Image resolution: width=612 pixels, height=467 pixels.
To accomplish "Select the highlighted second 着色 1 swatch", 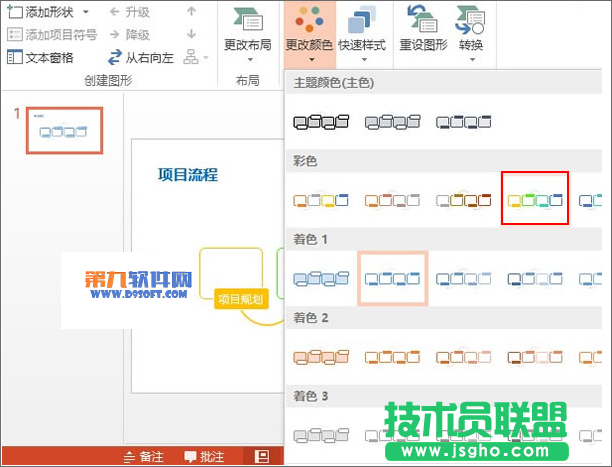I will tap(392, 278).
